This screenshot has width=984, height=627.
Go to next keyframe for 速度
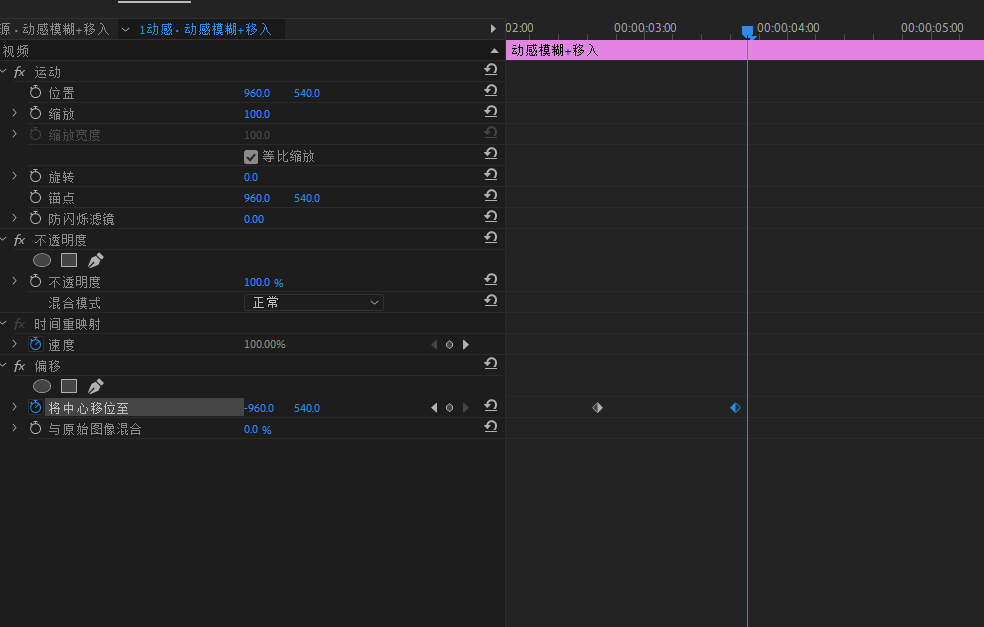[466, 345]
